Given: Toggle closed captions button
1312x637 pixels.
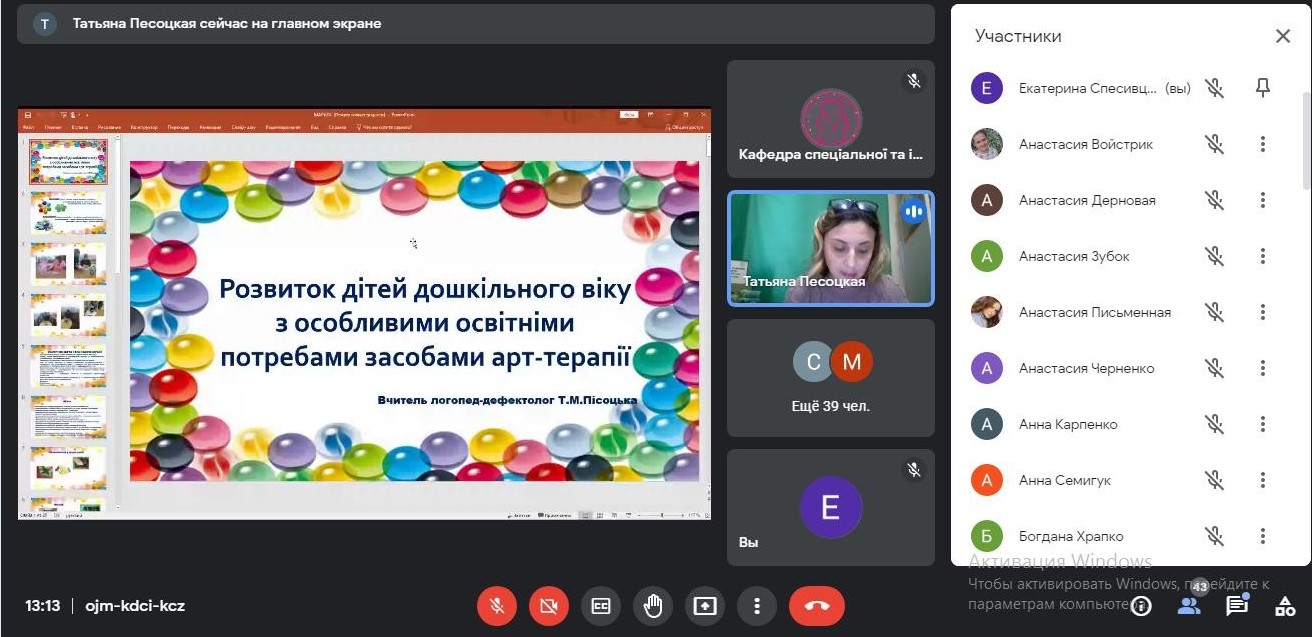Looking at the screenshot, I should pyautogui.click(x=601, y=606).
